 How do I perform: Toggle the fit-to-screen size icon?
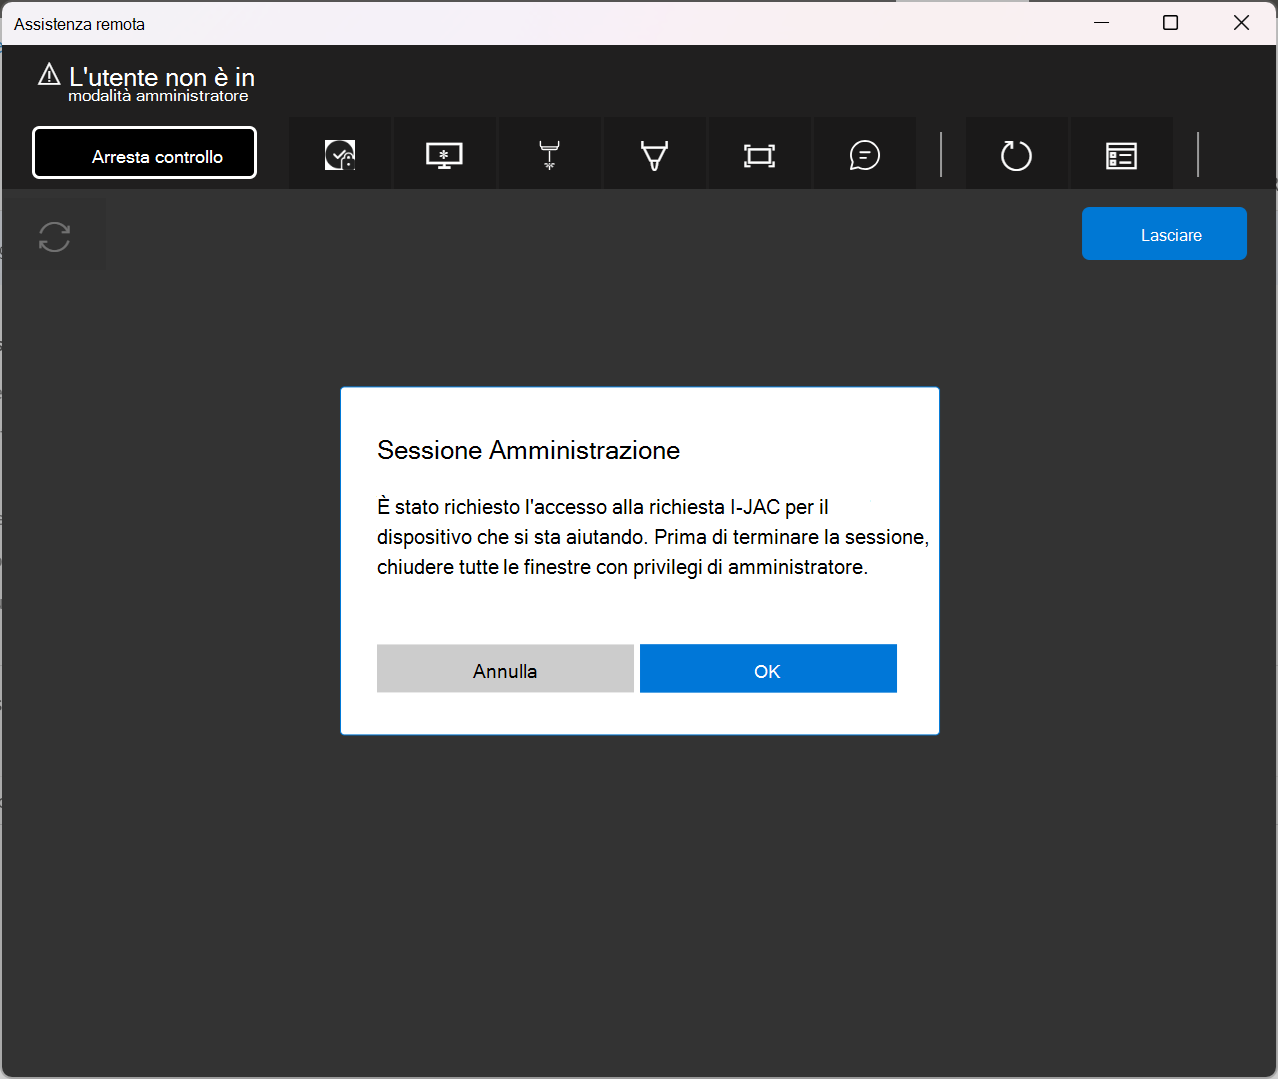tap(759, 155)
